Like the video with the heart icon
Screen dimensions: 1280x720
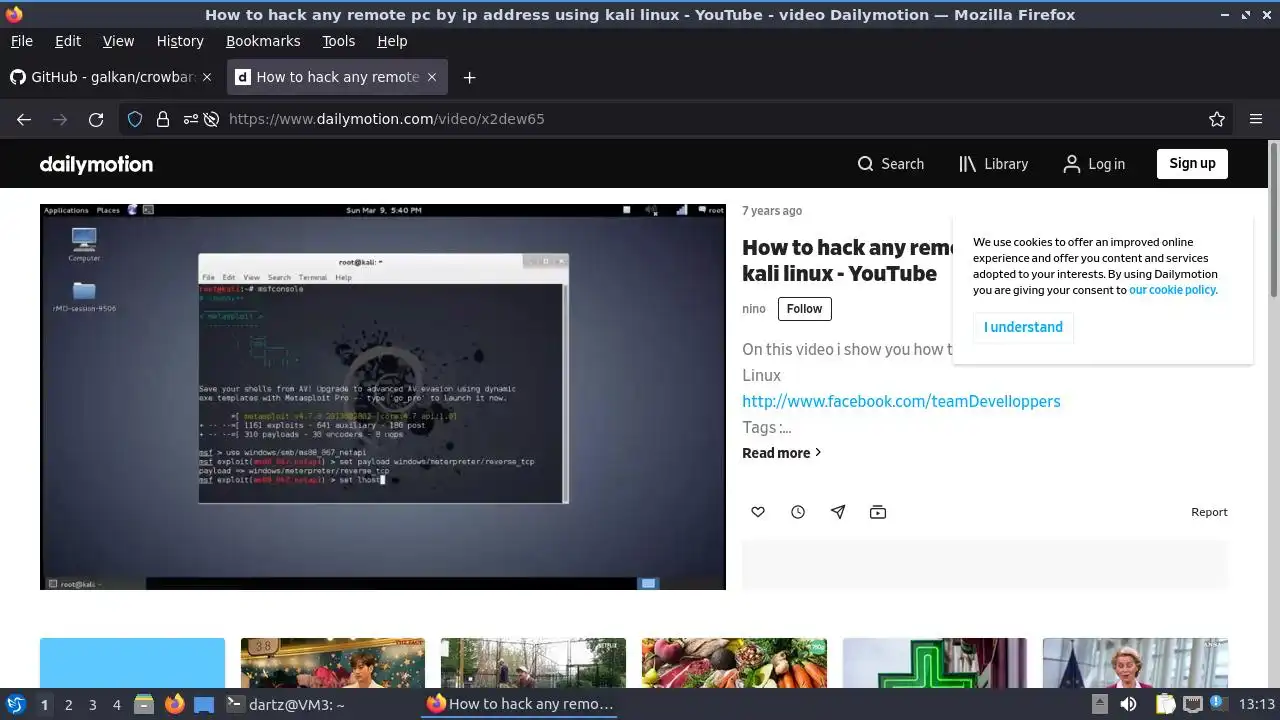pos(758,512)
